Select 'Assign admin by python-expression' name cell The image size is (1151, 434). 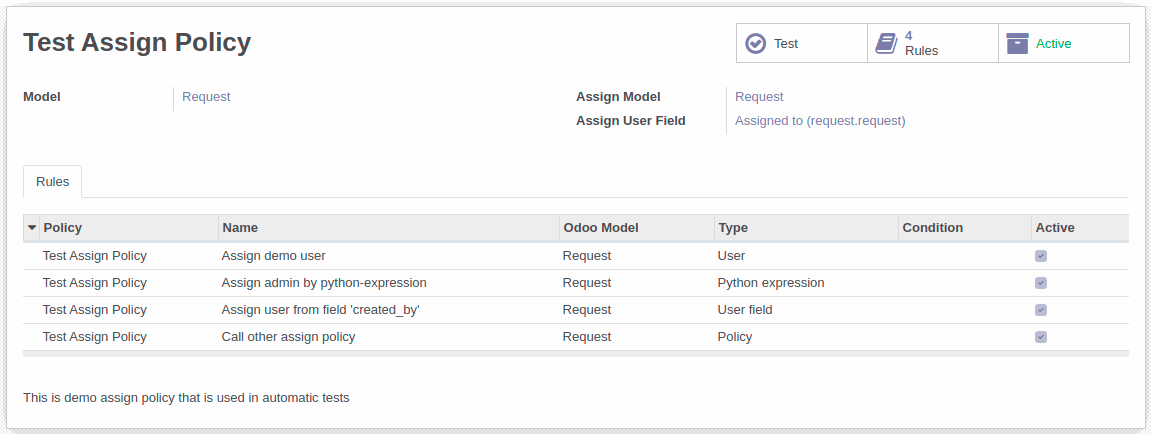point(389,283)
